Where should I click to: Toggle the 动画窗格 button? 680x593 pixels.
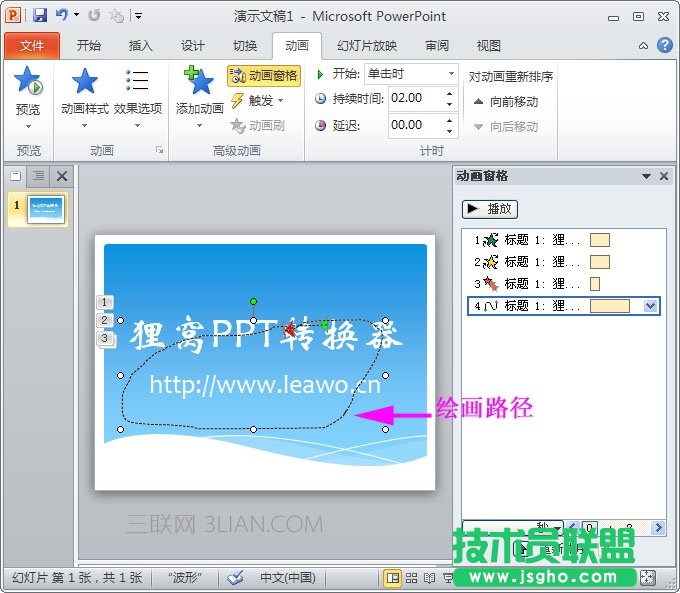click(x=264, y=76)
